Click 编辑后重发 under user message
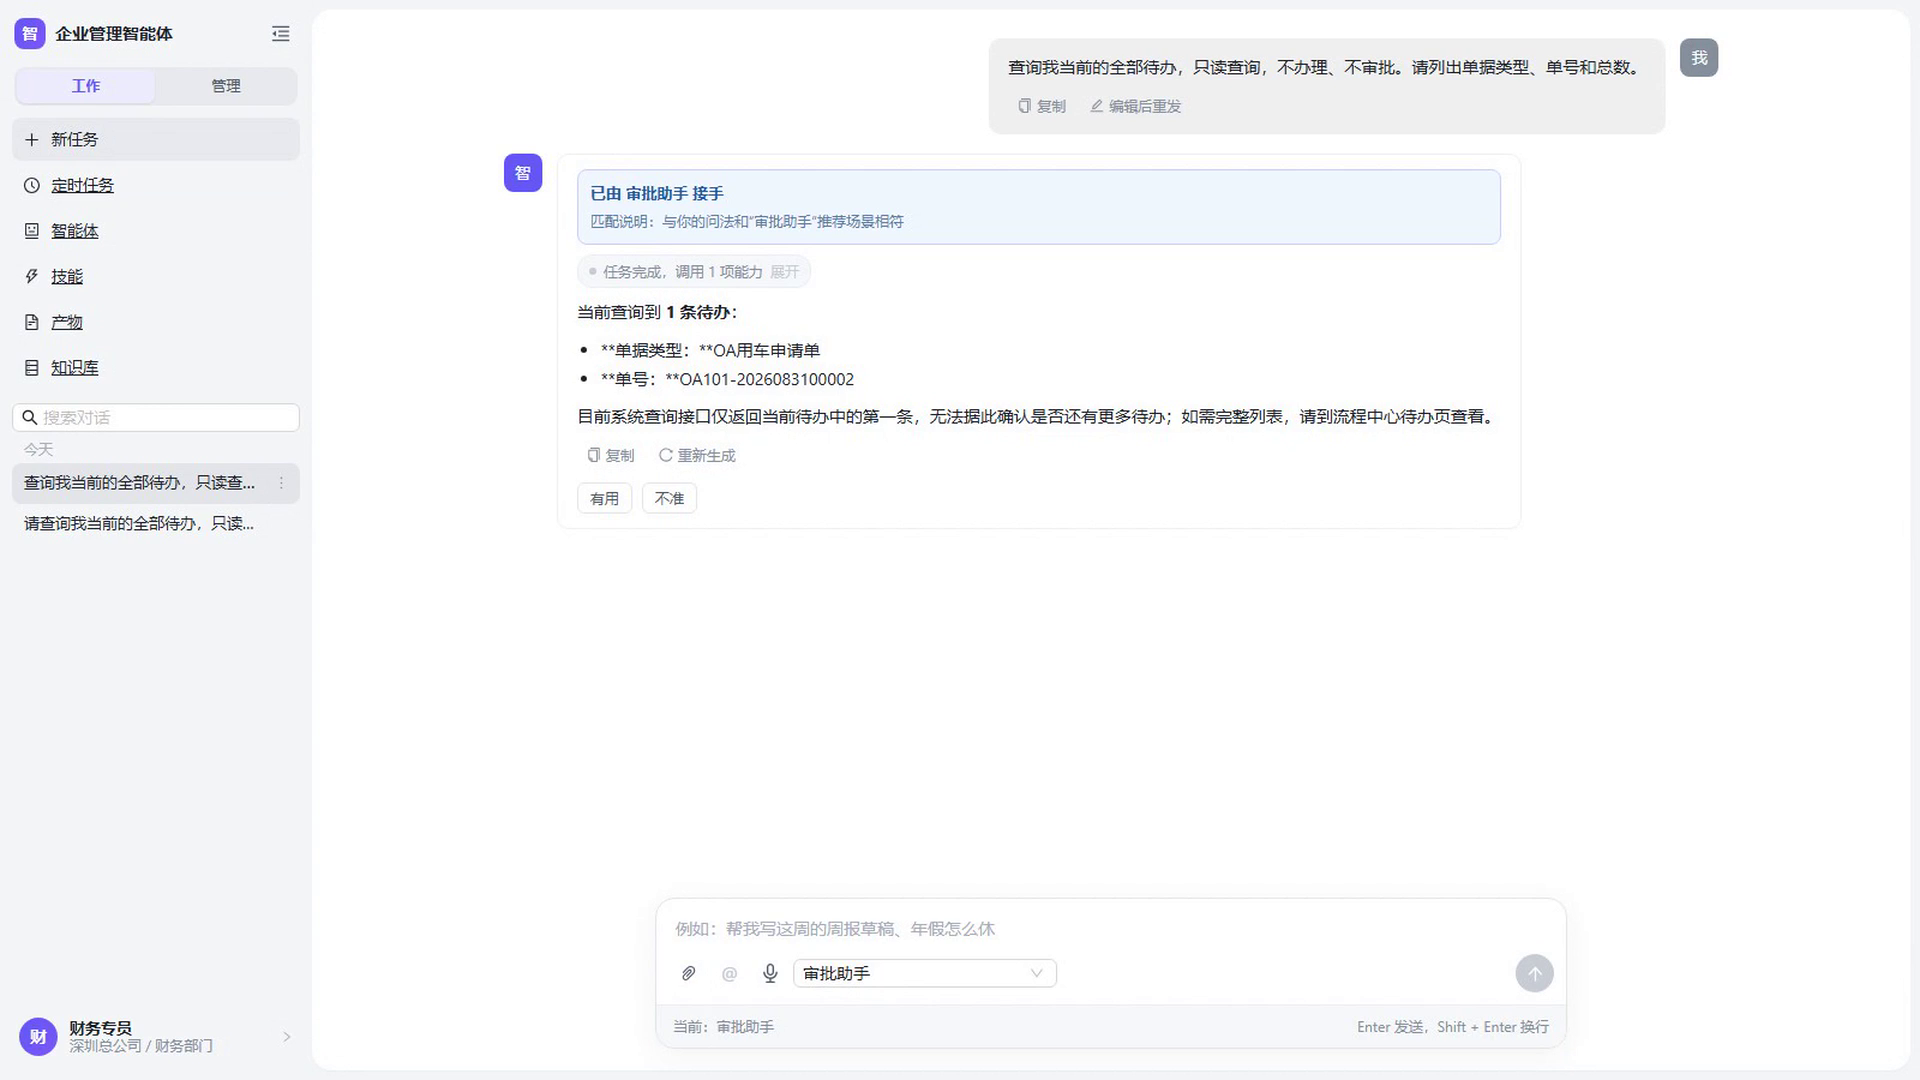This screenshot has width=1920, height=1080. (1135, 106)
